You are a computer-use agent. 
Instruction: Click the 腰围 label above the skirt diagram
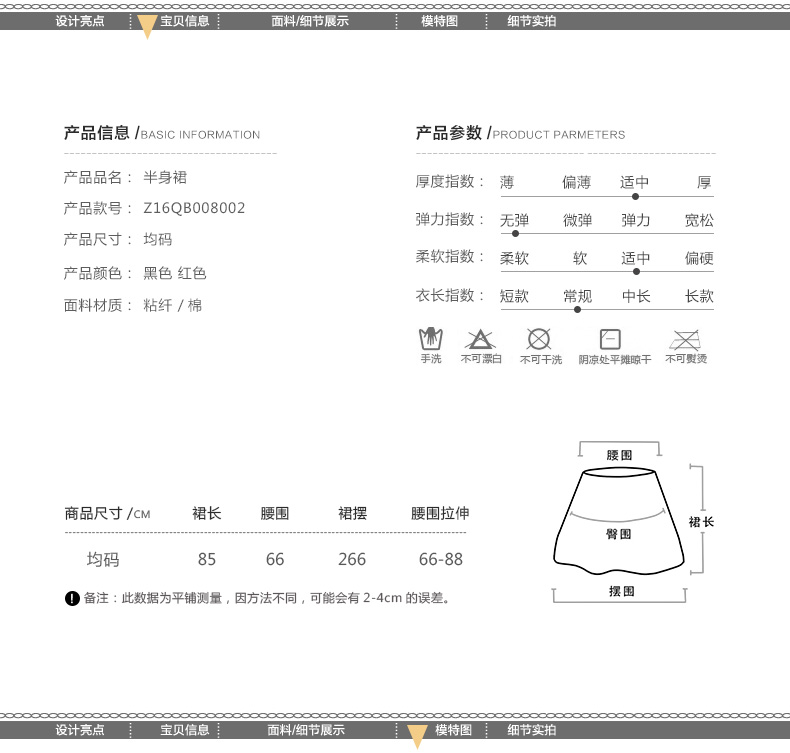619,455
